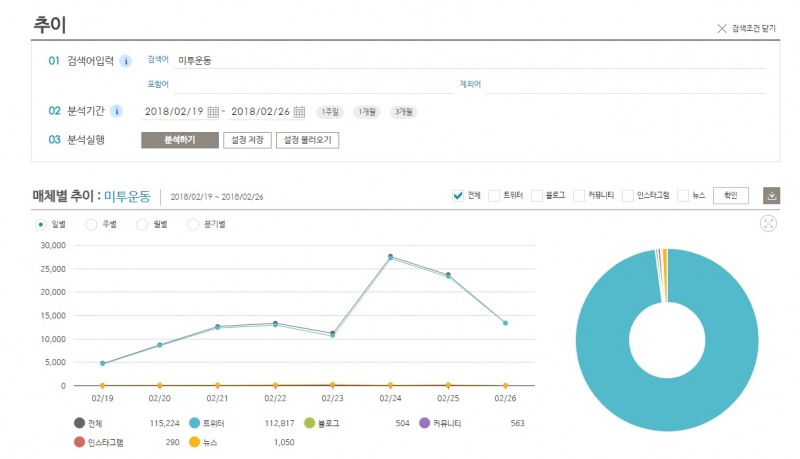
Task: Uncheck the 전체 media checkbox
Action: click(458, 196)
